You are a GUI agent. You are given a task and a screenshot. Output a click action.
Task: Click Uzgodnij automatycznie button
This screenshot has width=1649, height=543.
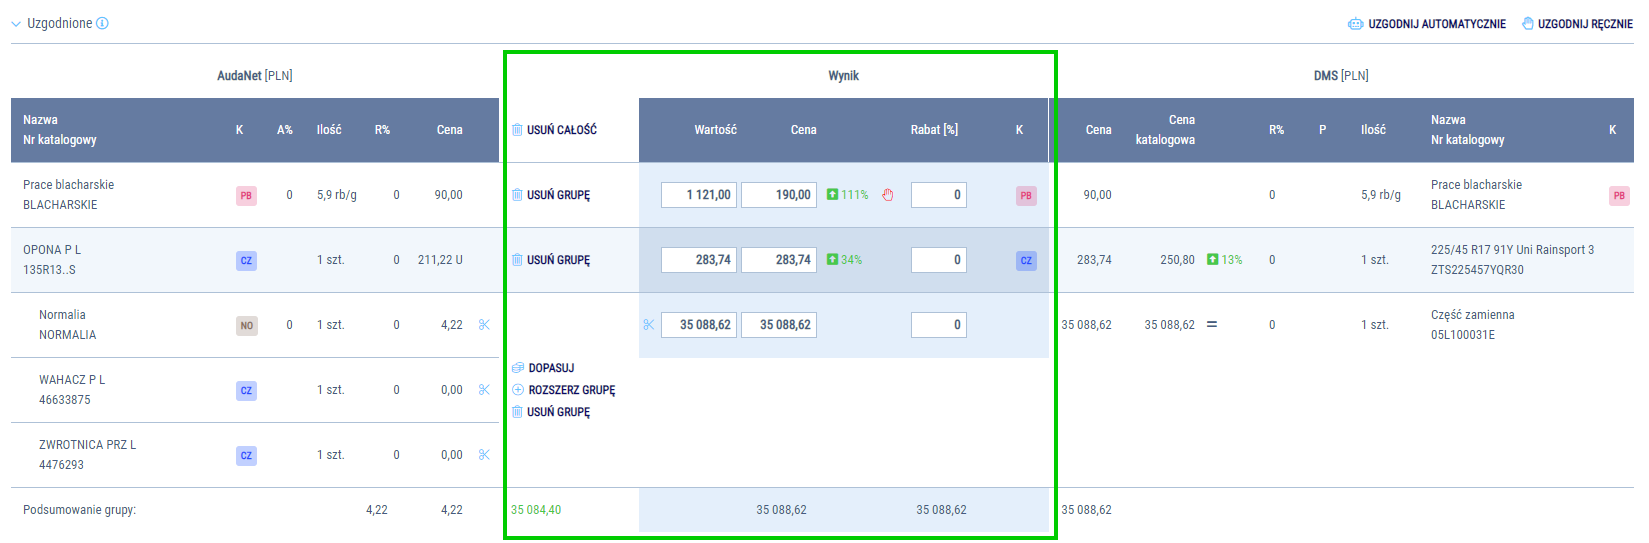1426,24
